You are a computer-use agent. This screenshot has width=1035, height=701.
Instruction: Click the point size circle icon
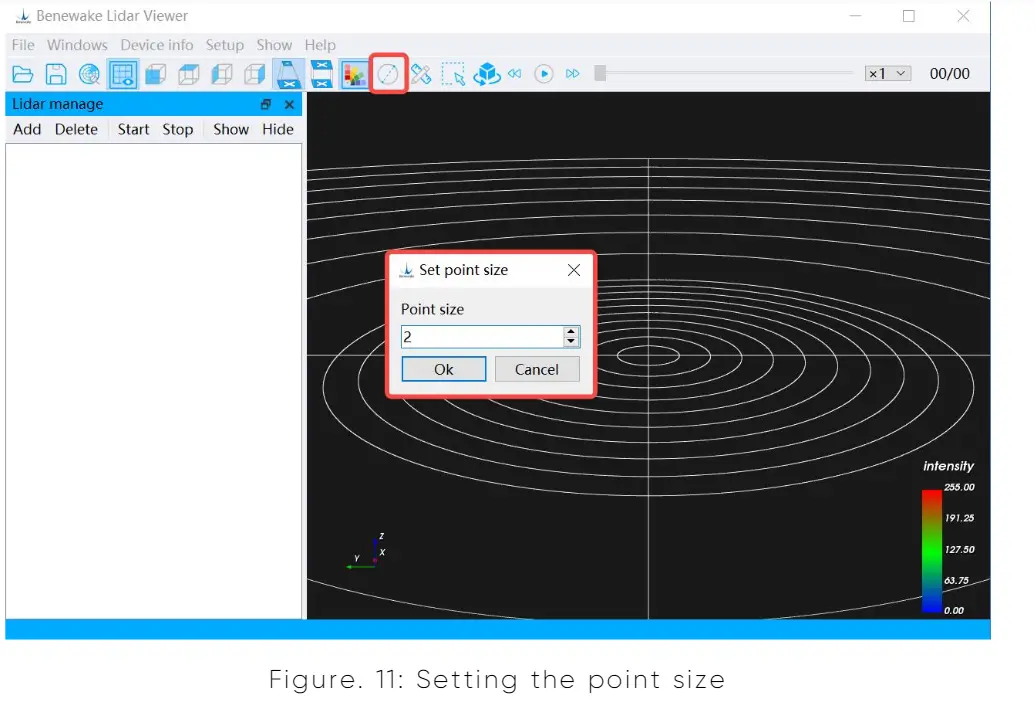click(388, 74)
